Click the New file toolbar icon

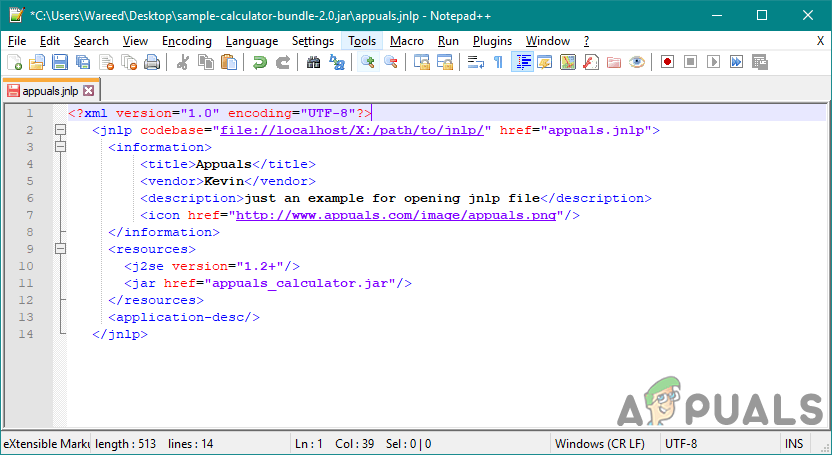point(13,62)
